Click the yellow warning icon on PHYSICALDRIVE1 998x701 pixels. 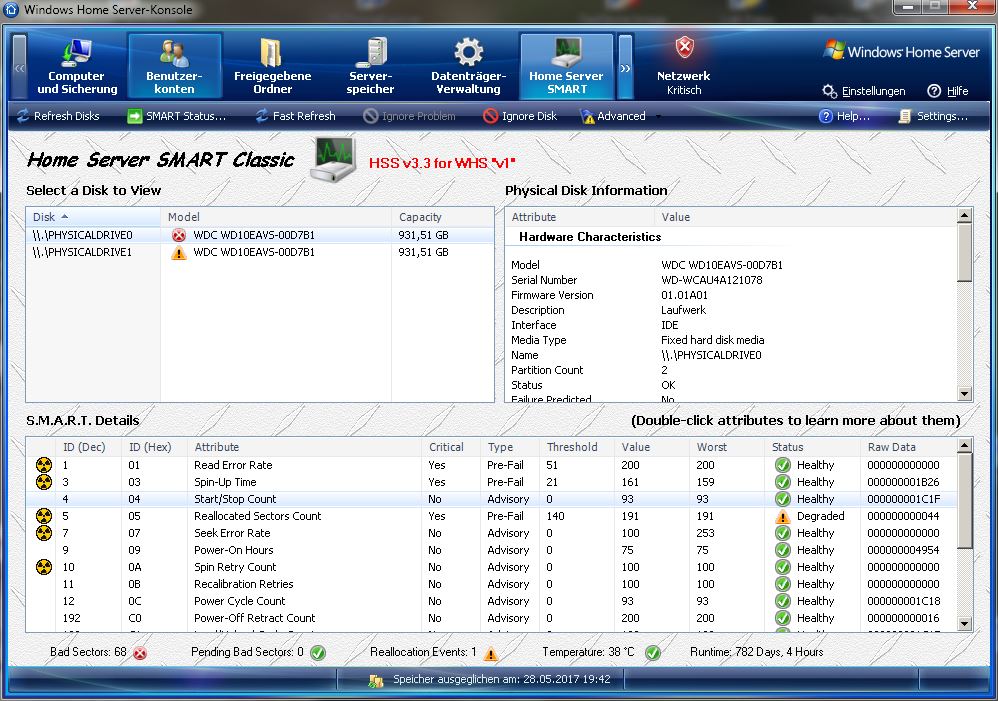179,253
